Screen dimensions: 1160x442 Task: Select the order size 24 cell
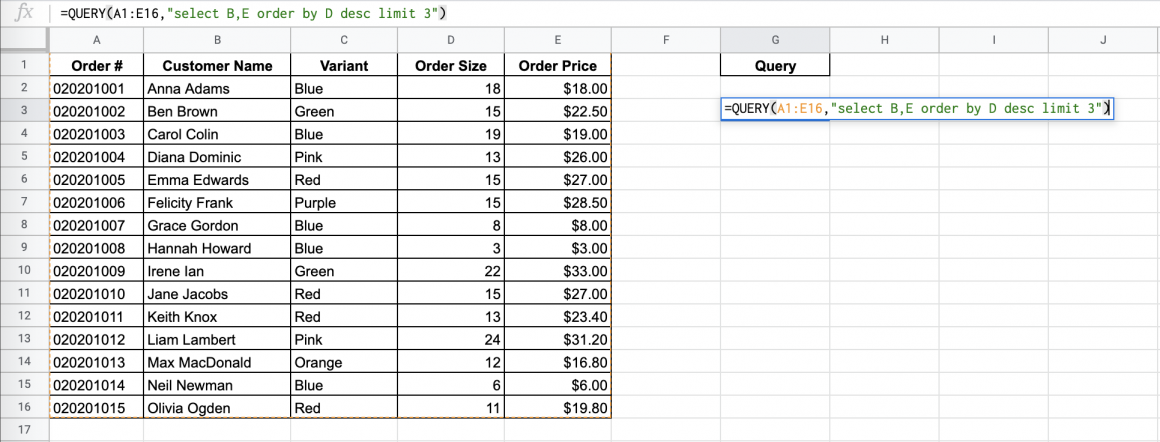[x=450, y=340]
